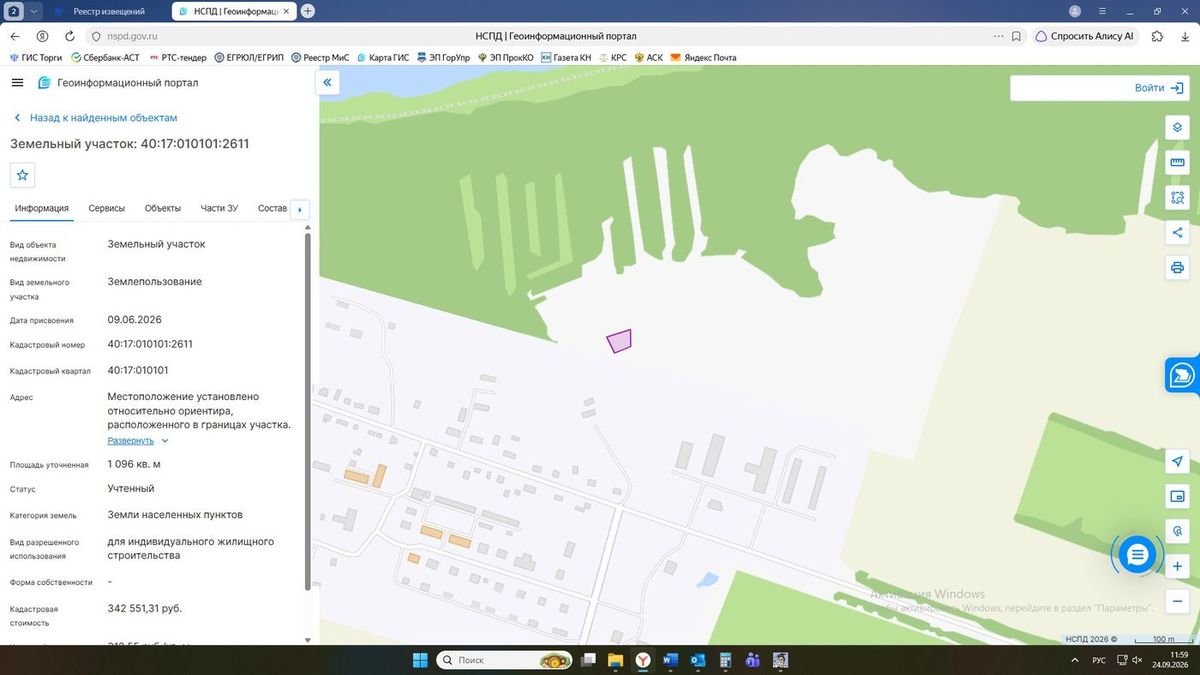Open the map layers panel icon

1177,128
